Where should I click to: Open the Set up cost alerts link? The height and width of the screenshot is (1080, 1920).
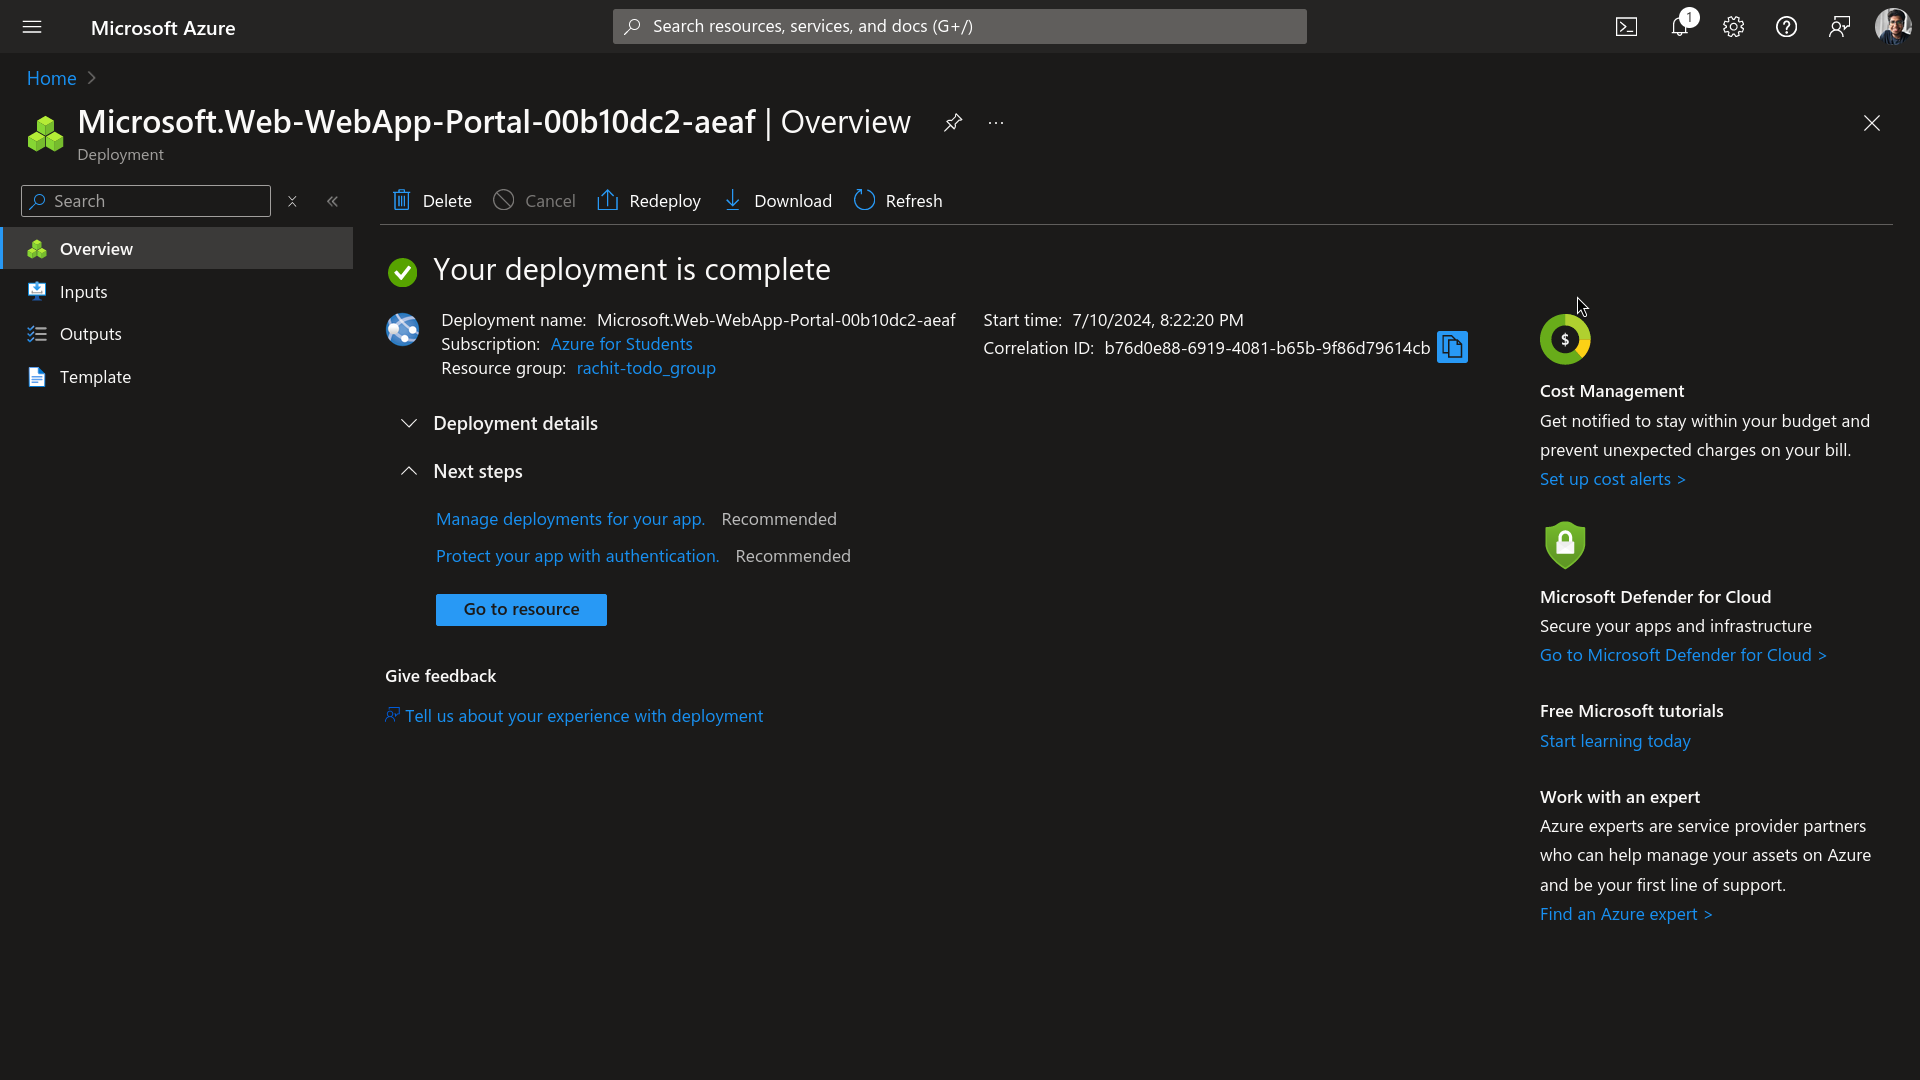click(1612, 479)
